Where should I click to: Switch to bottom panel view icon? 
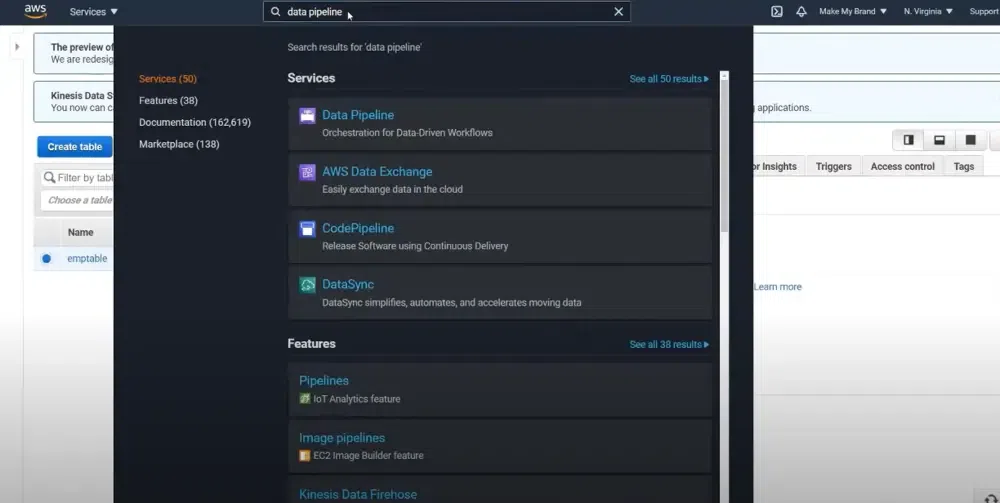coord(939,140)
